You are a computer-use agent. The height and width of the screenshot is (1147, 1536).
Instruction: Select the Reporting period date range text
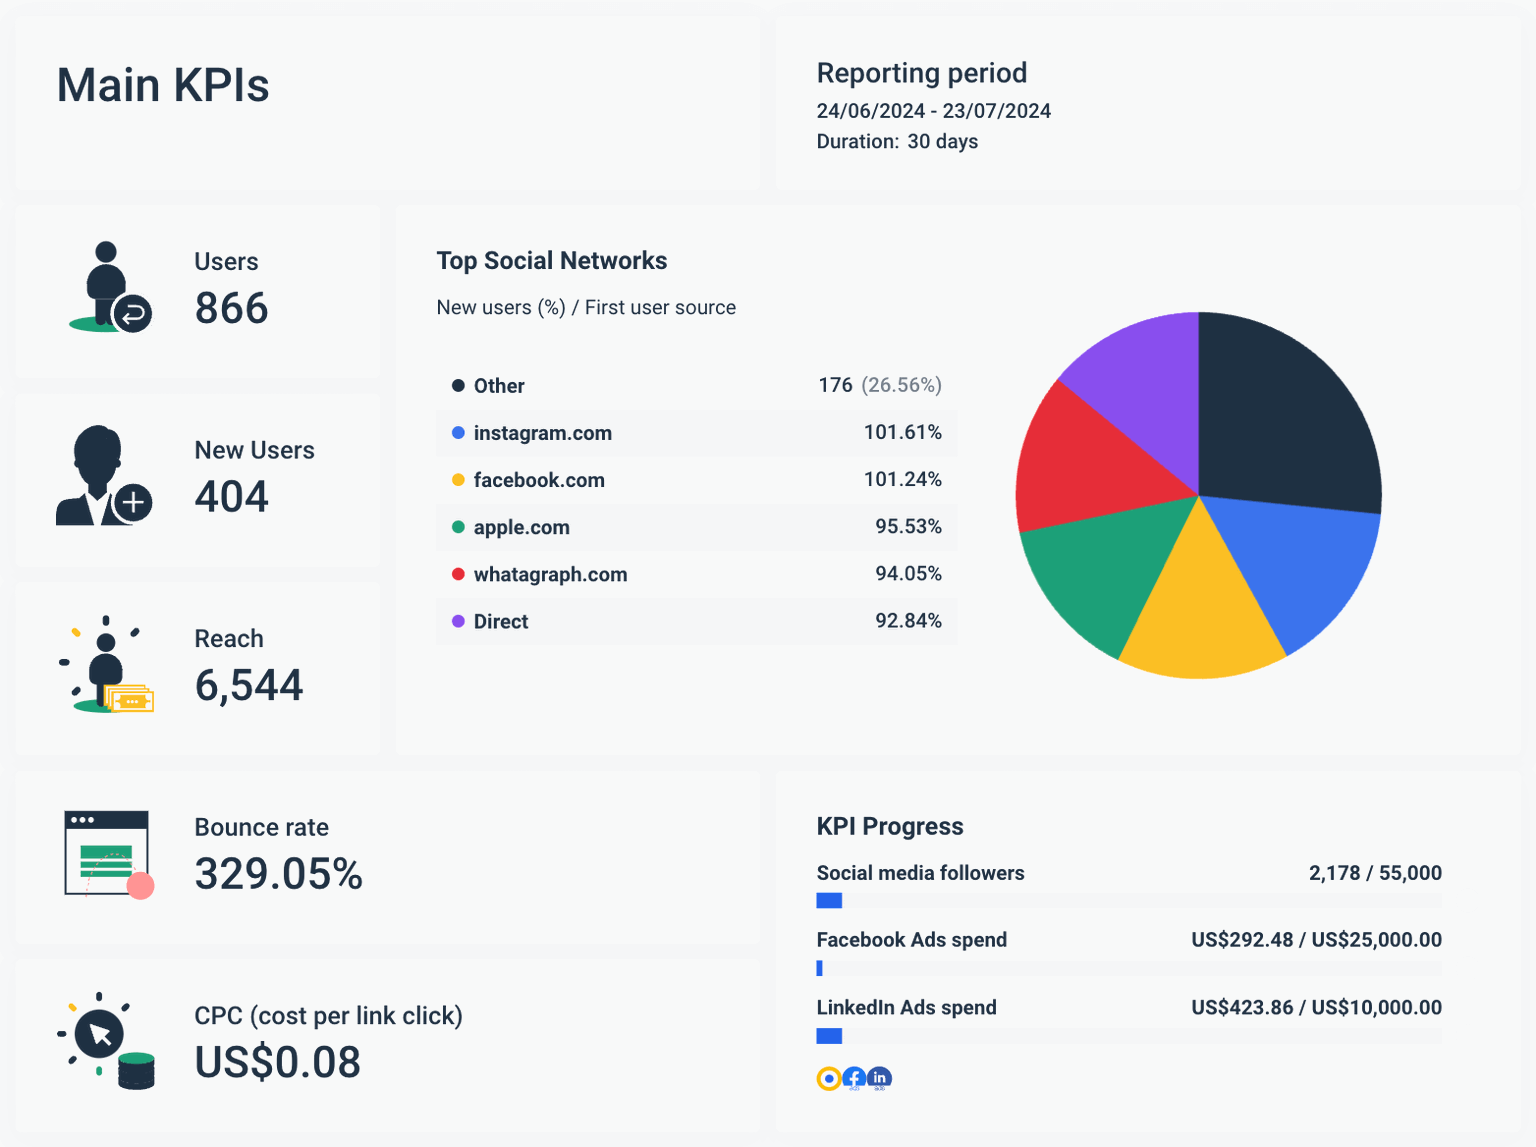[x=933, y=111]
